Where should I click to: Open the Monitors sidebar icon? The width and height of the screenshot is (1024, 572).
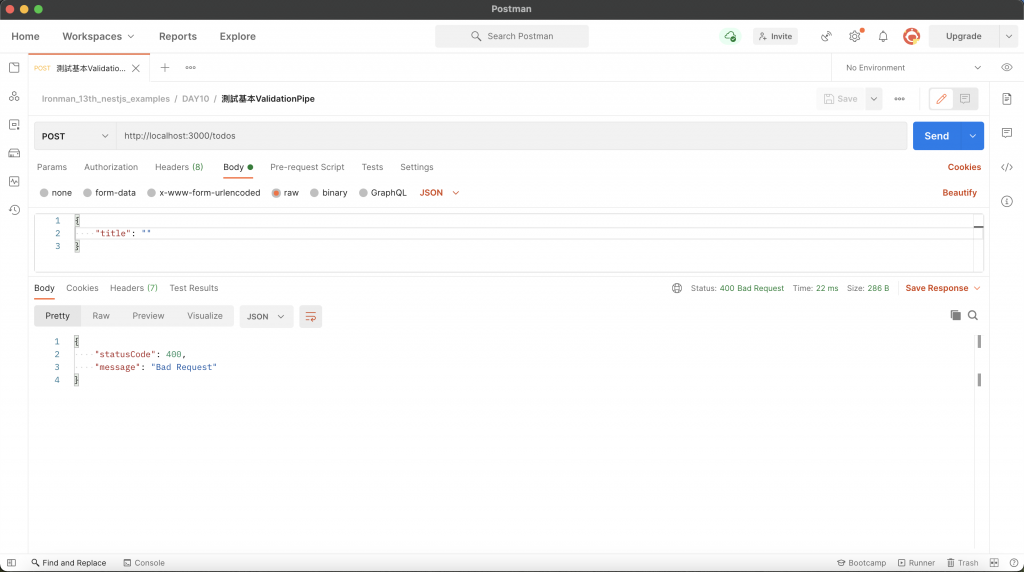[x=14, y=182]
